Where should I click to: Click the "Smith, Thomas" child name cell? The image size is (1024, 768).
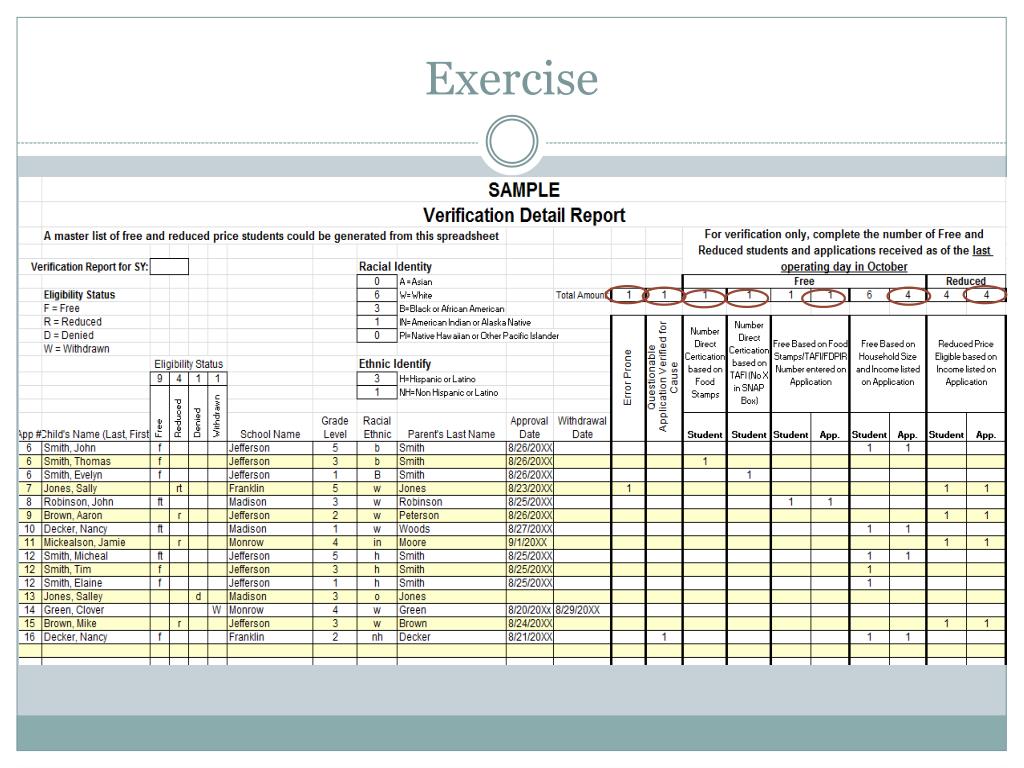pyautogui.click(x=95, y=462)
